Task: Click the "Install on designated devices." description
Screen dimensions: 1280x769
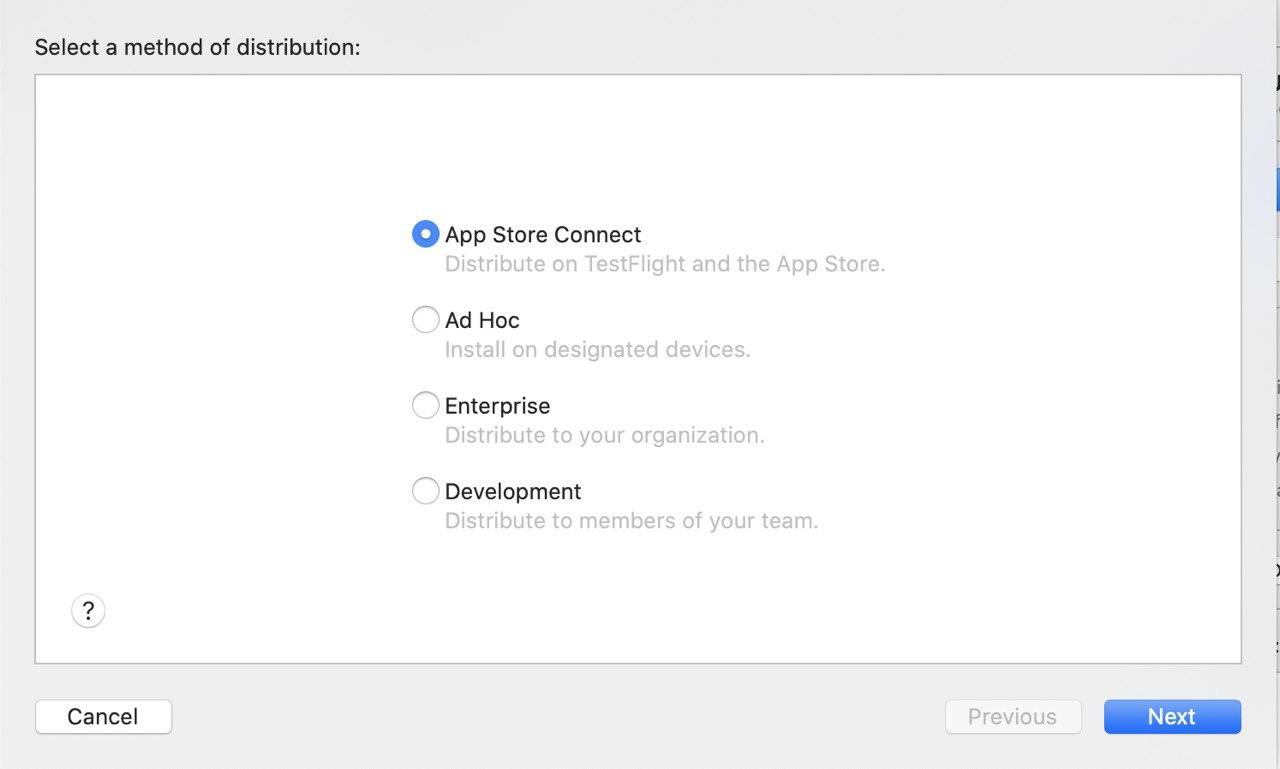Action: (597, 350)
